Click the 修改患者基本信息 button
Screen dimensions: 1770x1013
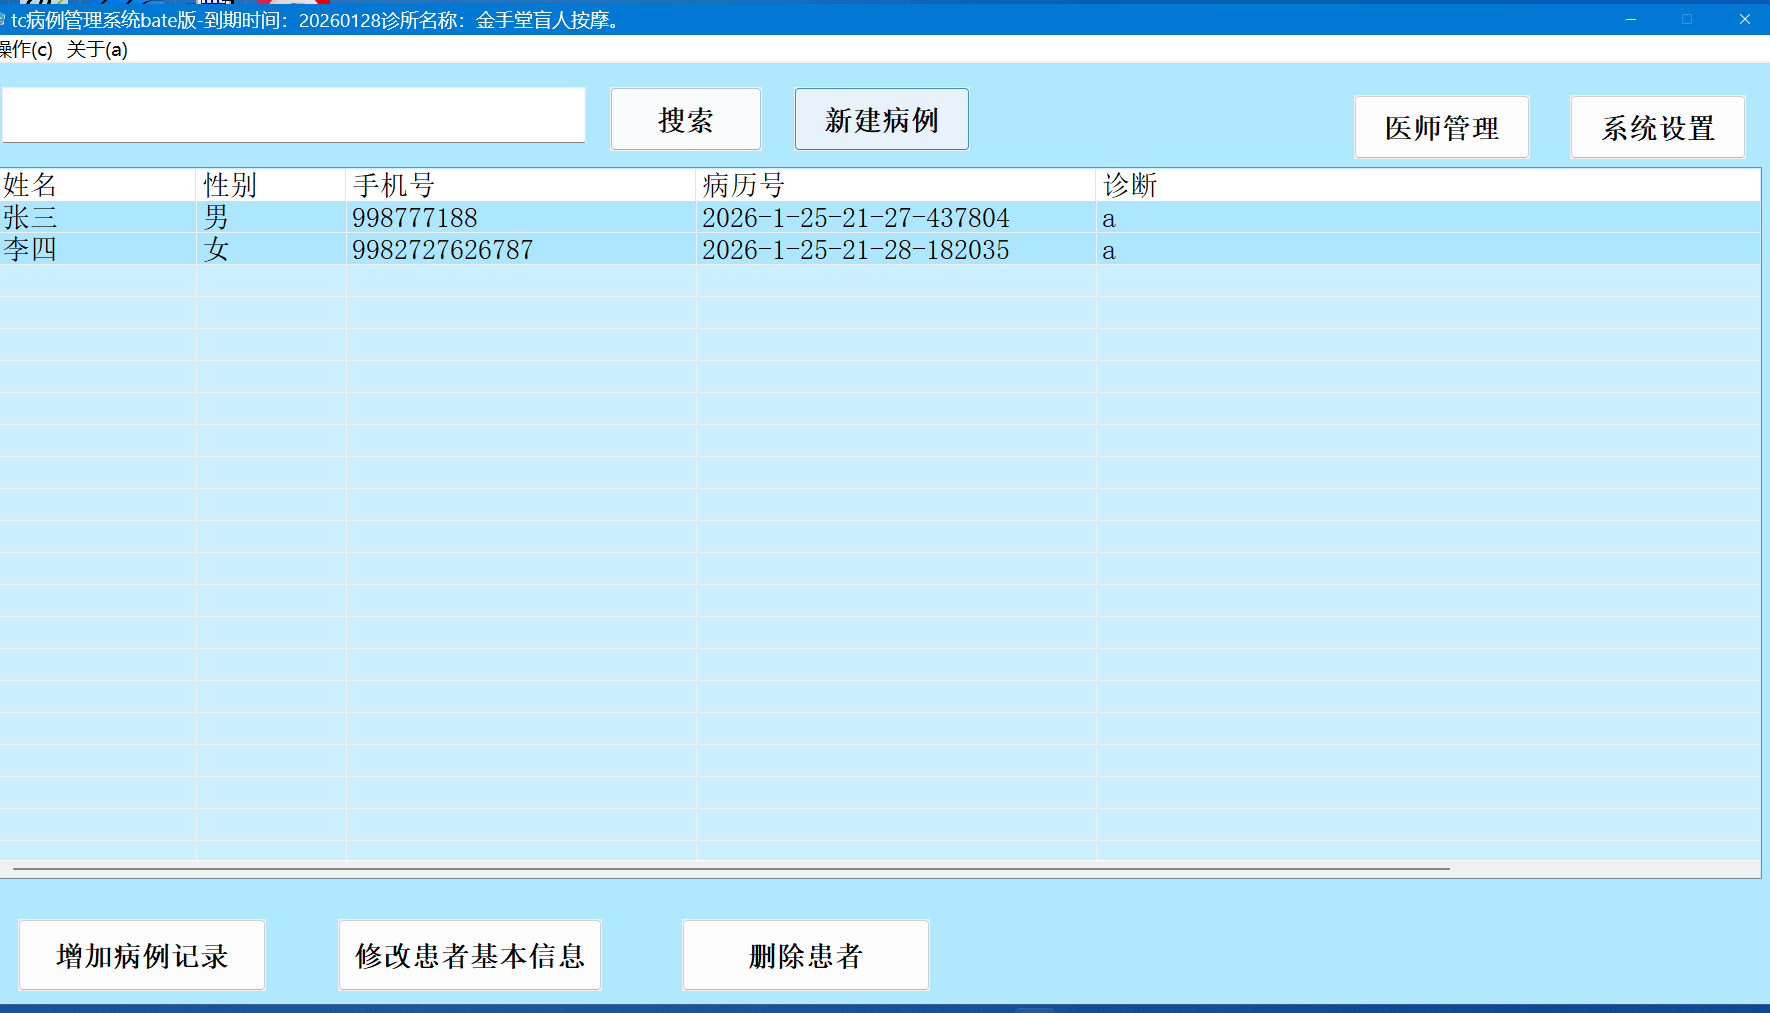[x=470, y=955]
